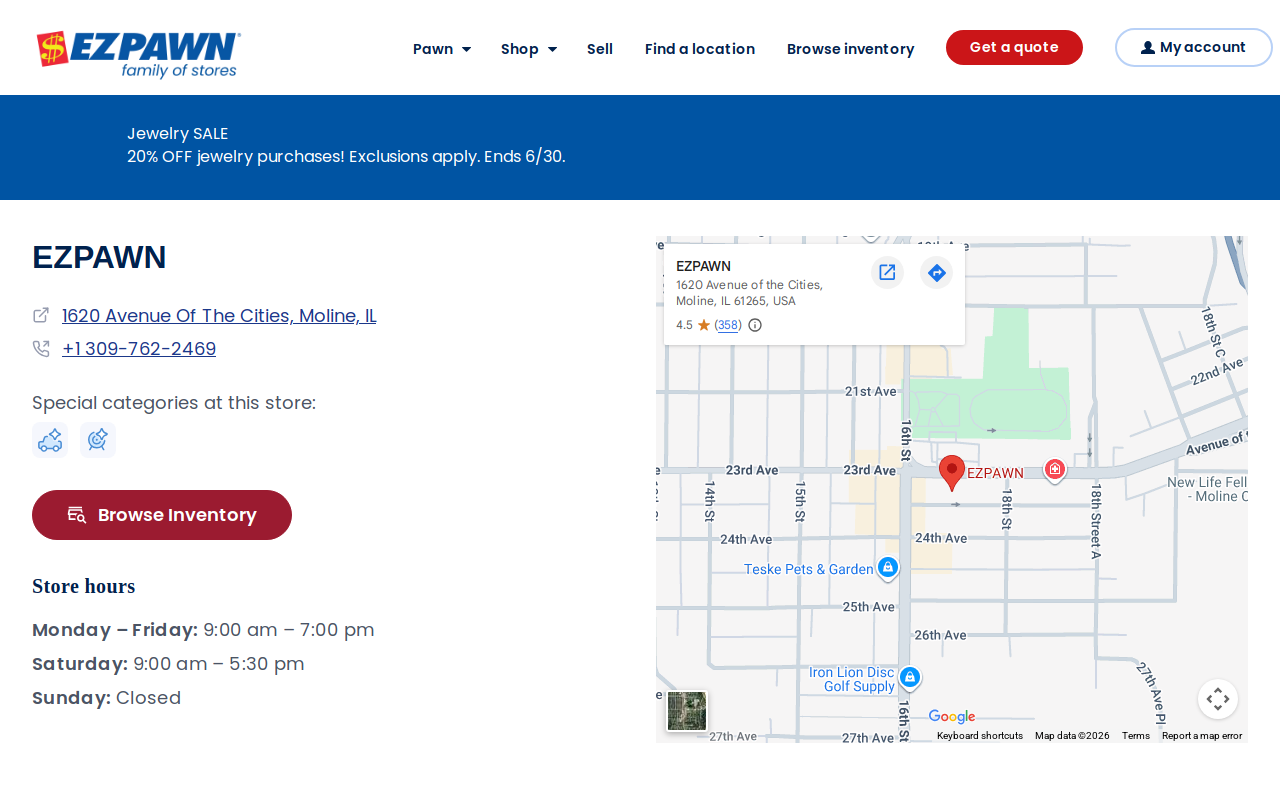Click the car special category icon
The image size is (1280, 800).
click(x=50, y=440)
